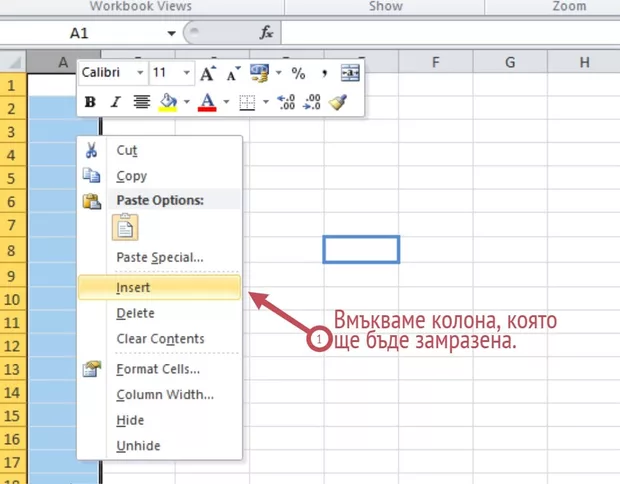Select row 17 header
620x484 pixels.
pyautogui.click(x=13, y=462)
